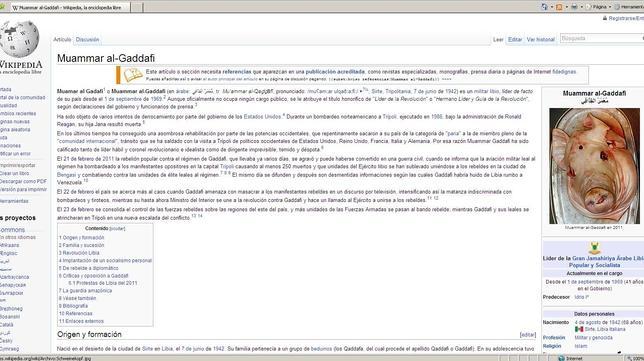Switch to the Artículo tab

tap(62, 39)
